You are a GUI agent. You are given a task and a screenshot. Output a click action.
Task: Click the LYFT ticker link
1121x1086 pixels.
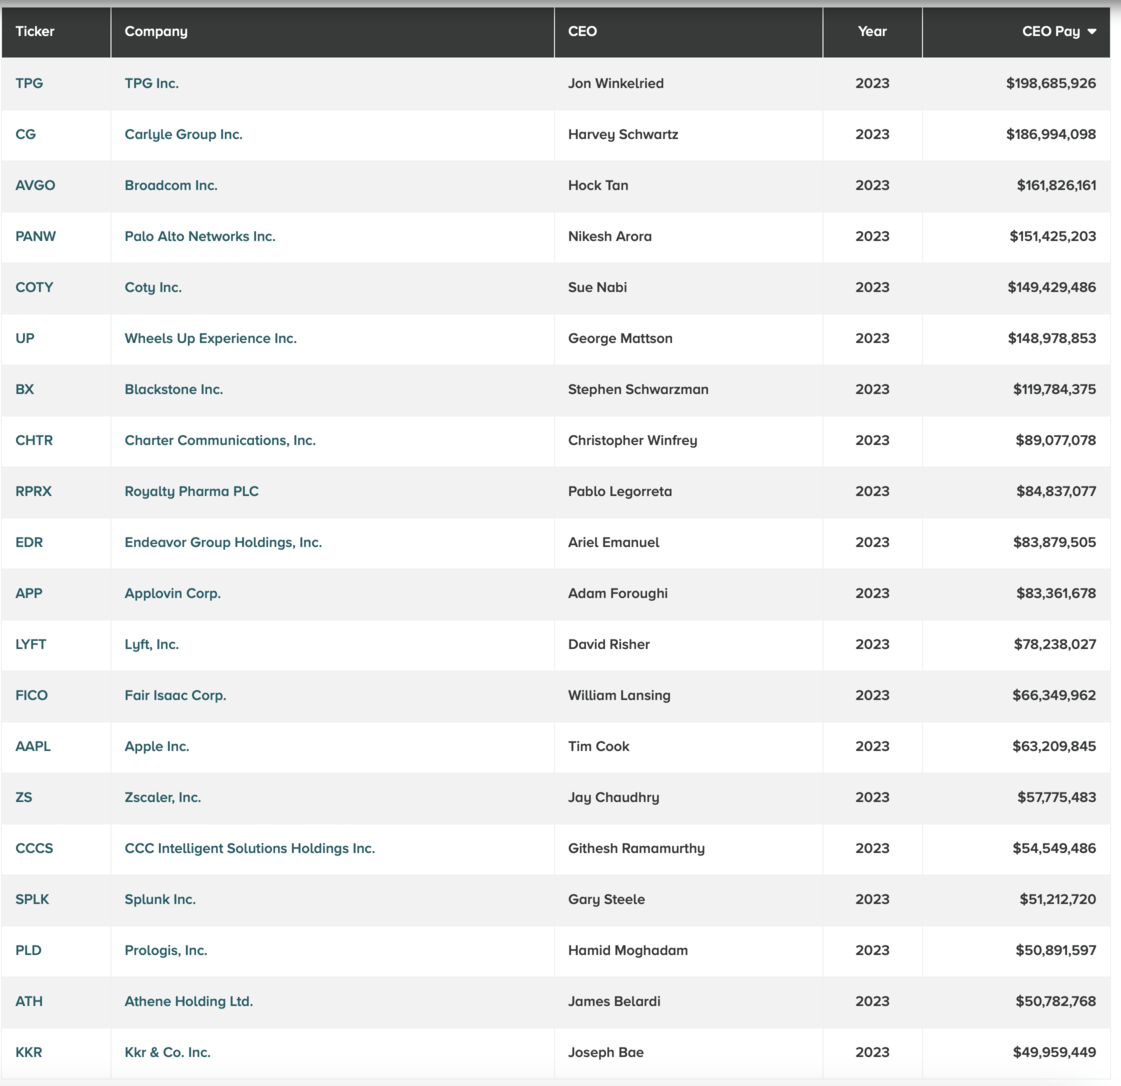pos(31,644)
